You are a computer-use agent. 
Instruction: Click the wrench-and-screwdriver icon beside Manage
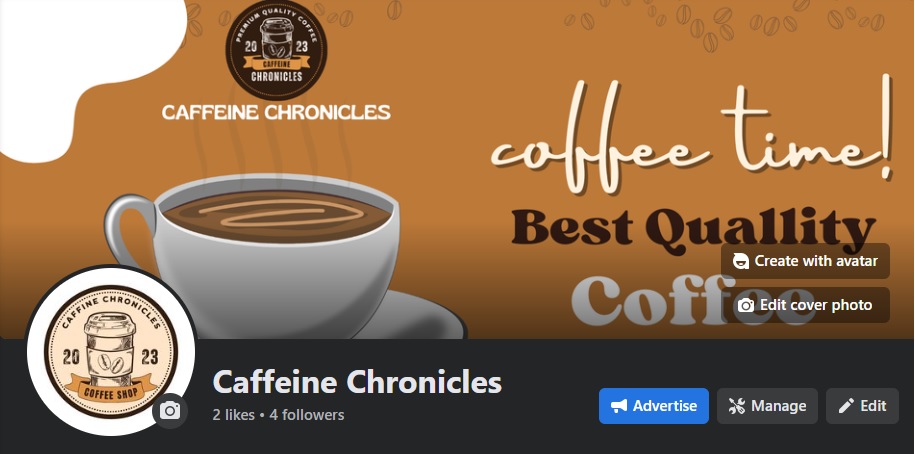(737, 406)
